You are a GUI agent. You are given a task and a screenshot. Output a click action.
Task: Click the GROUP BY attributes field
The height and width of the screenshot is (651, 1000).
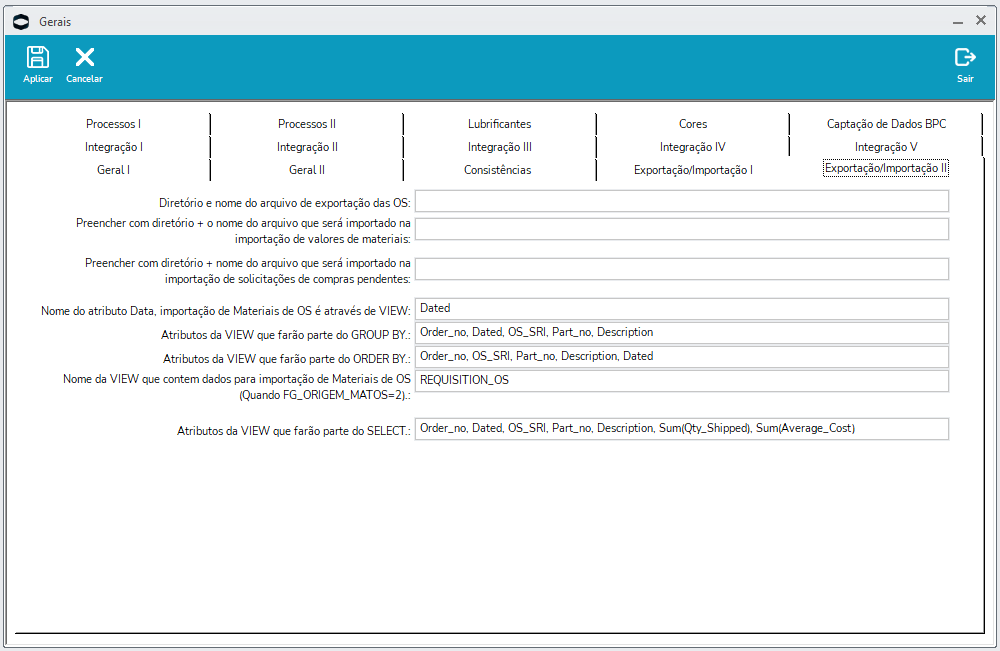click(682, 333)
